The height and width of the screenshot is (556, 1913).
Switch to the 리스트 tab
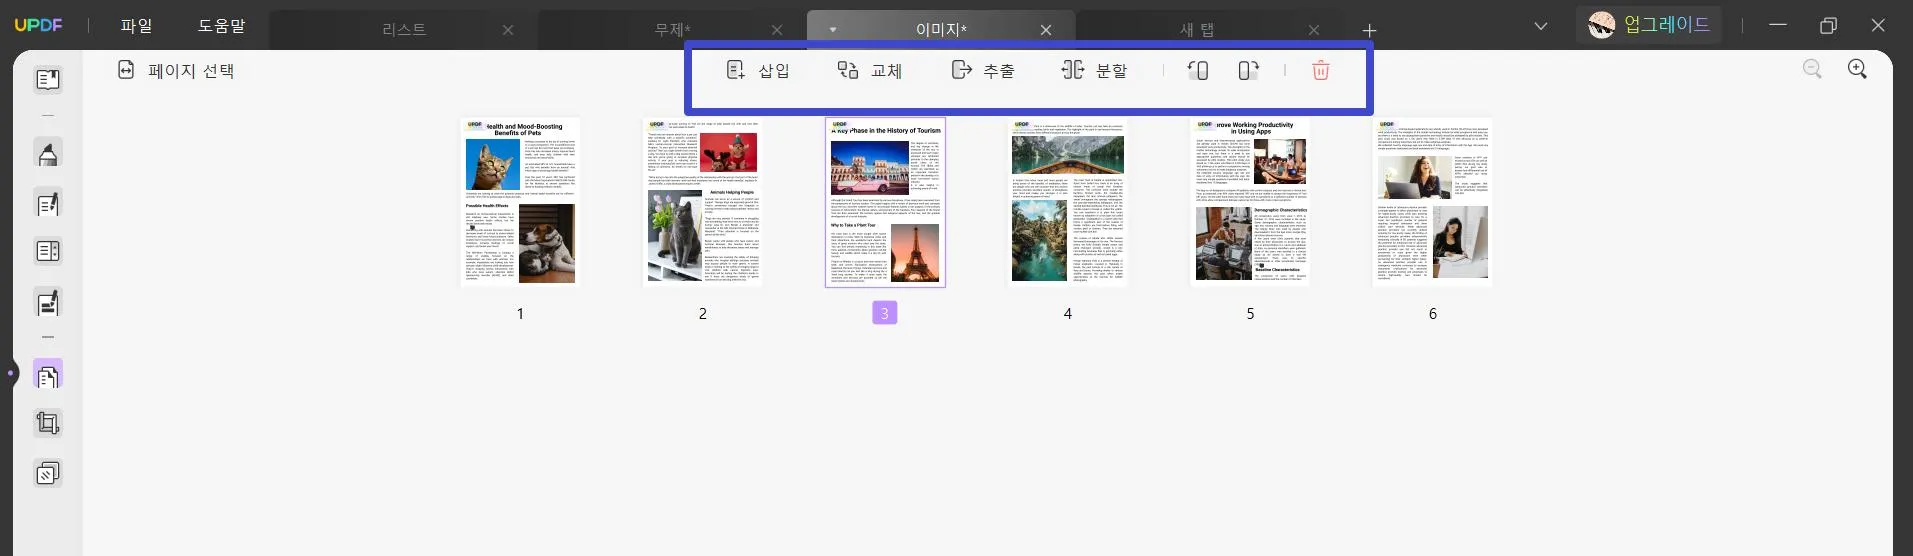(x=404, y=30)
